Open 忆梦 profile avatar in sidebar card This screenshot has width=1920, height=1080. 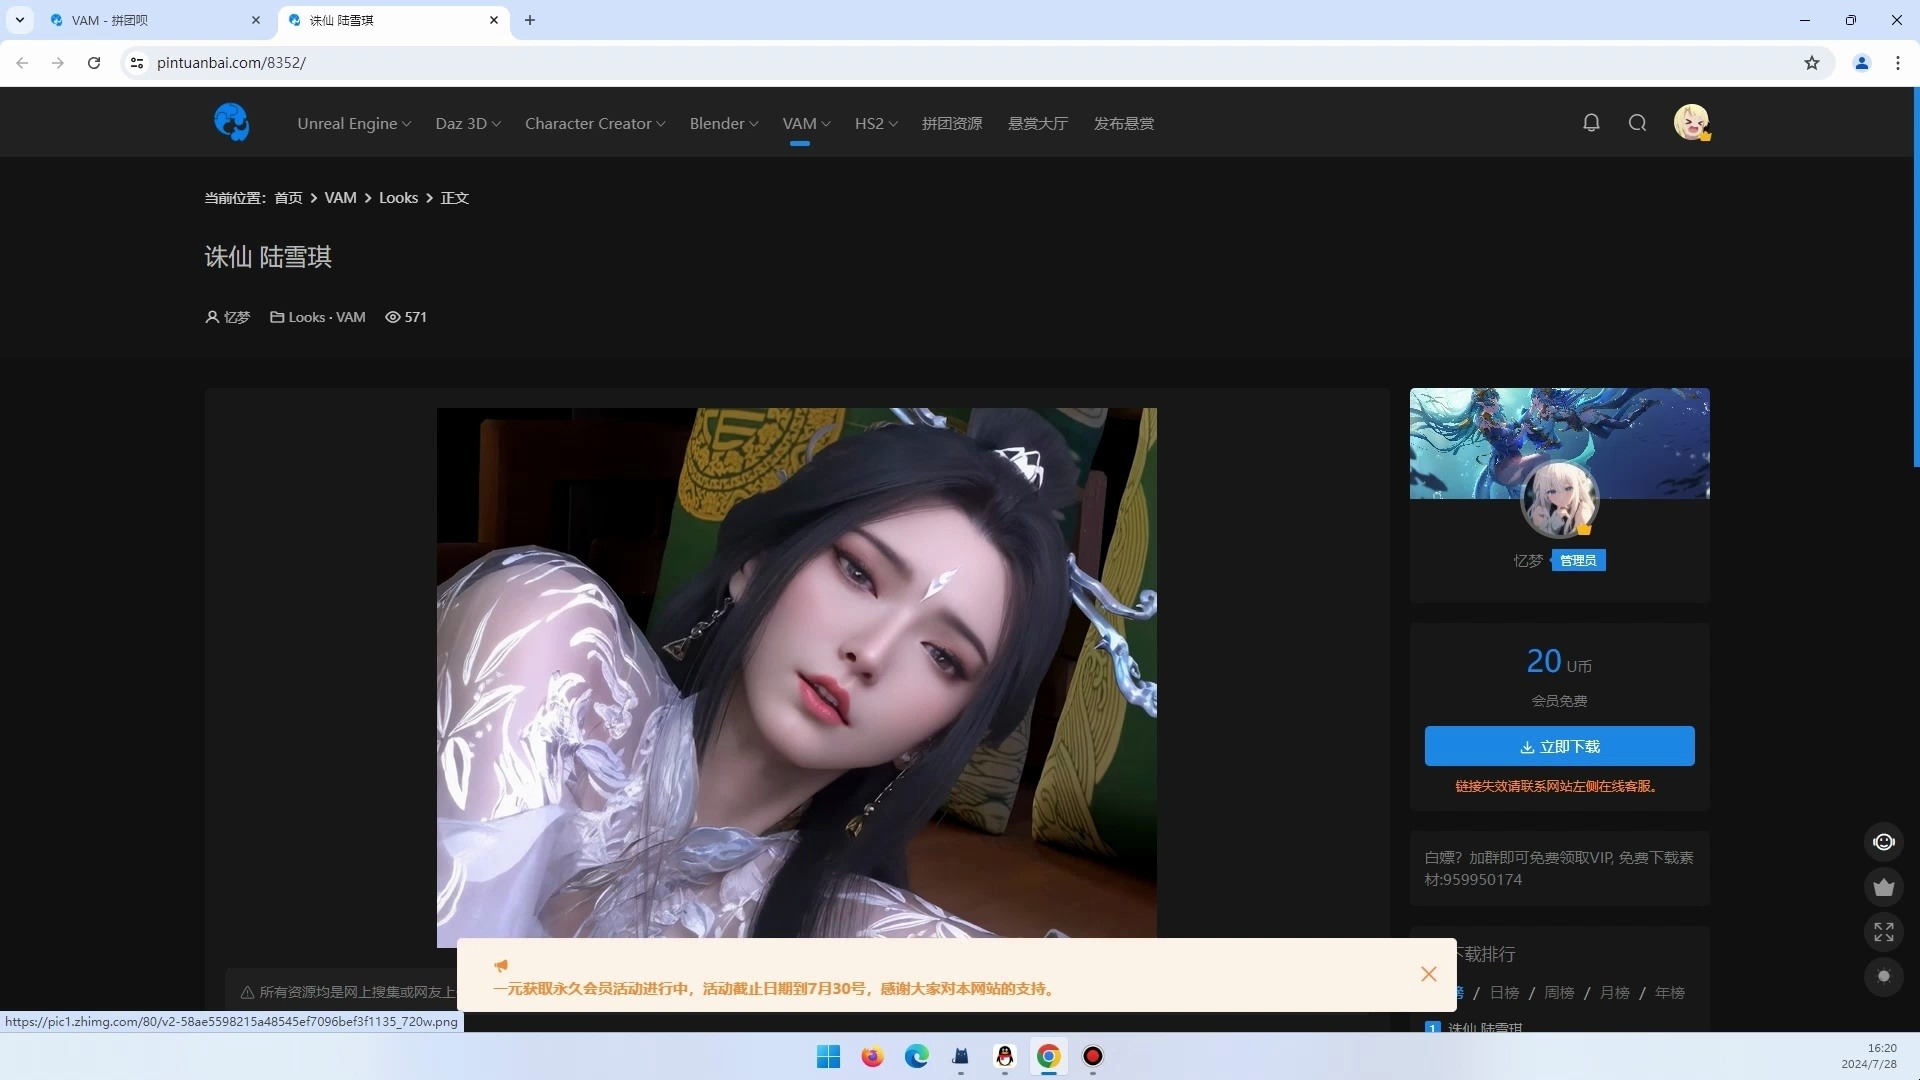point(1559,499)
